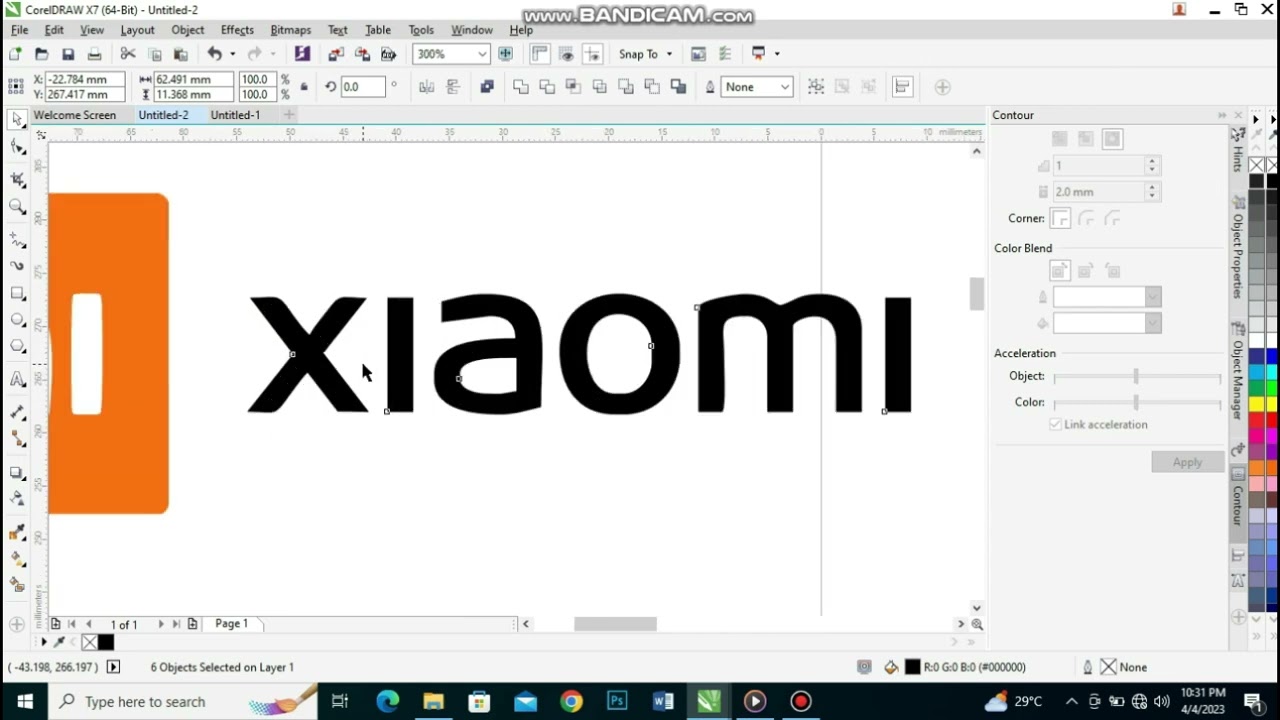Image resolution: width=1280 pixels, height=720 pixels.
Task: Select the Zoom magnifier tool in toolbox
Action: (x=17, y=207)
